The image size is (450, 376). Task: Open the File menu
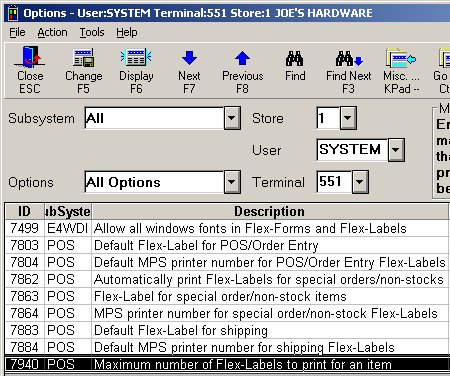tap(17, 32)
